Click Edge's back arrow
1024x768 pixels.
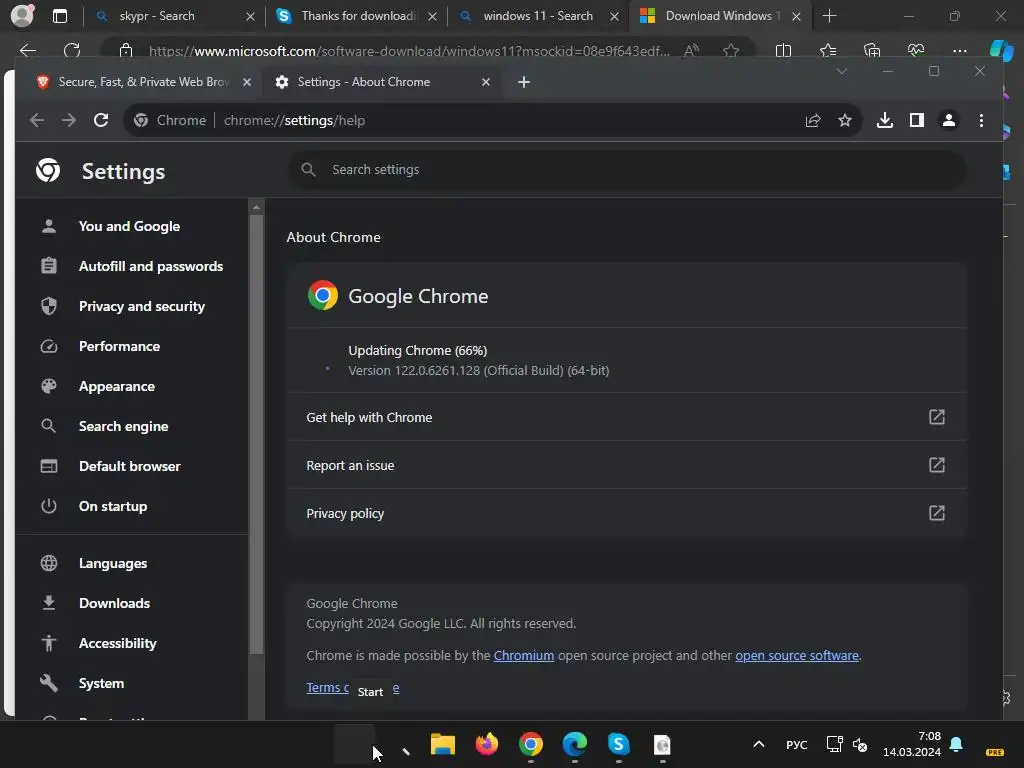pyautogui.click(x=28, y=50)
